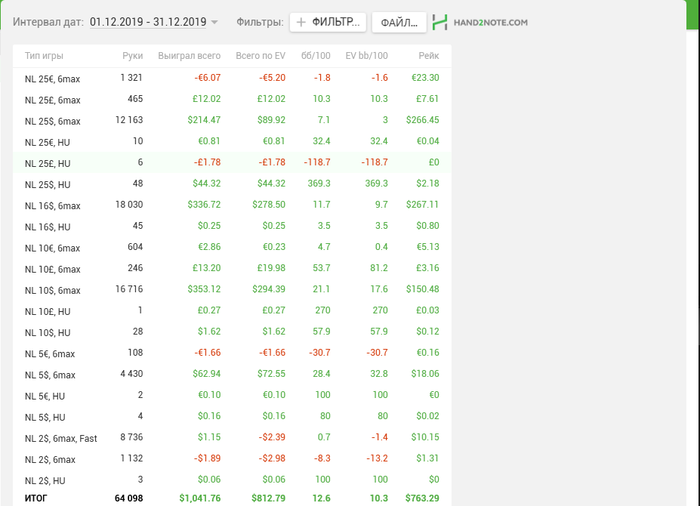Sort by Тип игры column header
The image size is (700, 506).
44,56
